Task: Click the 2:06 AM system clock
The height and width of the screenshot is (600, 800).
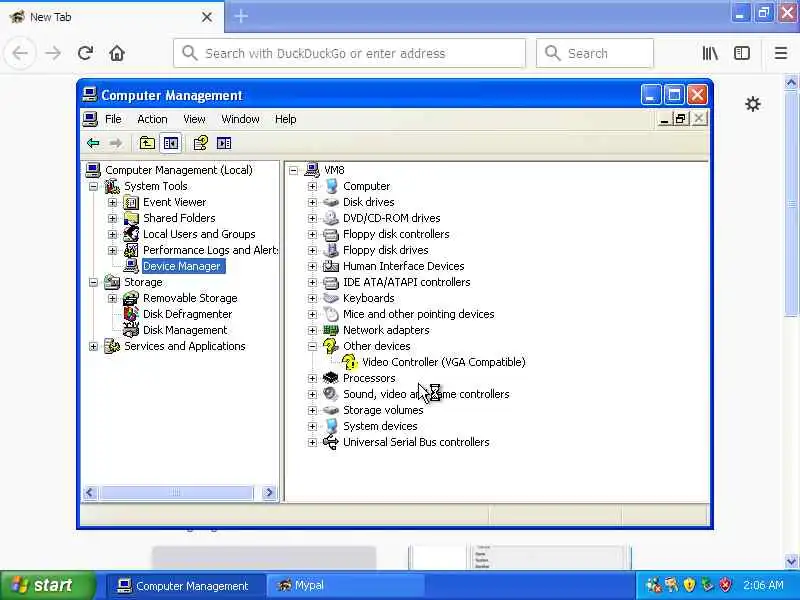Action: click(763, 585)
